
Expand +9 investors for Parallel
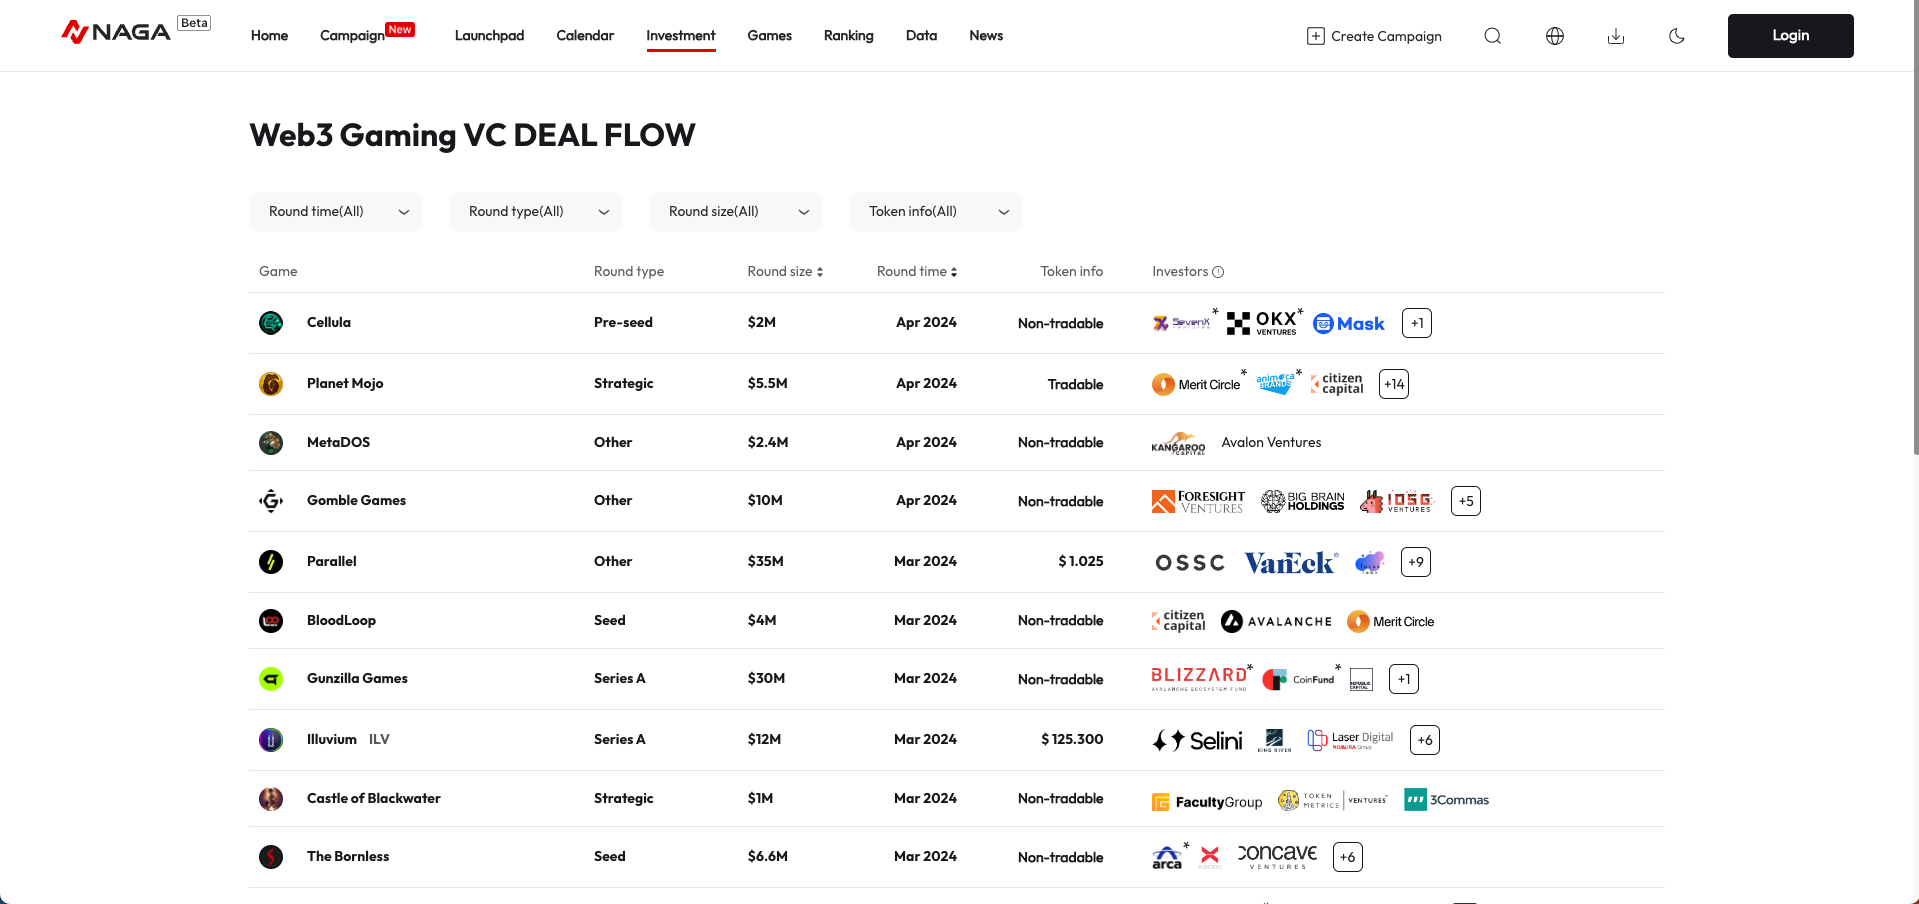tap(1416, 562)
